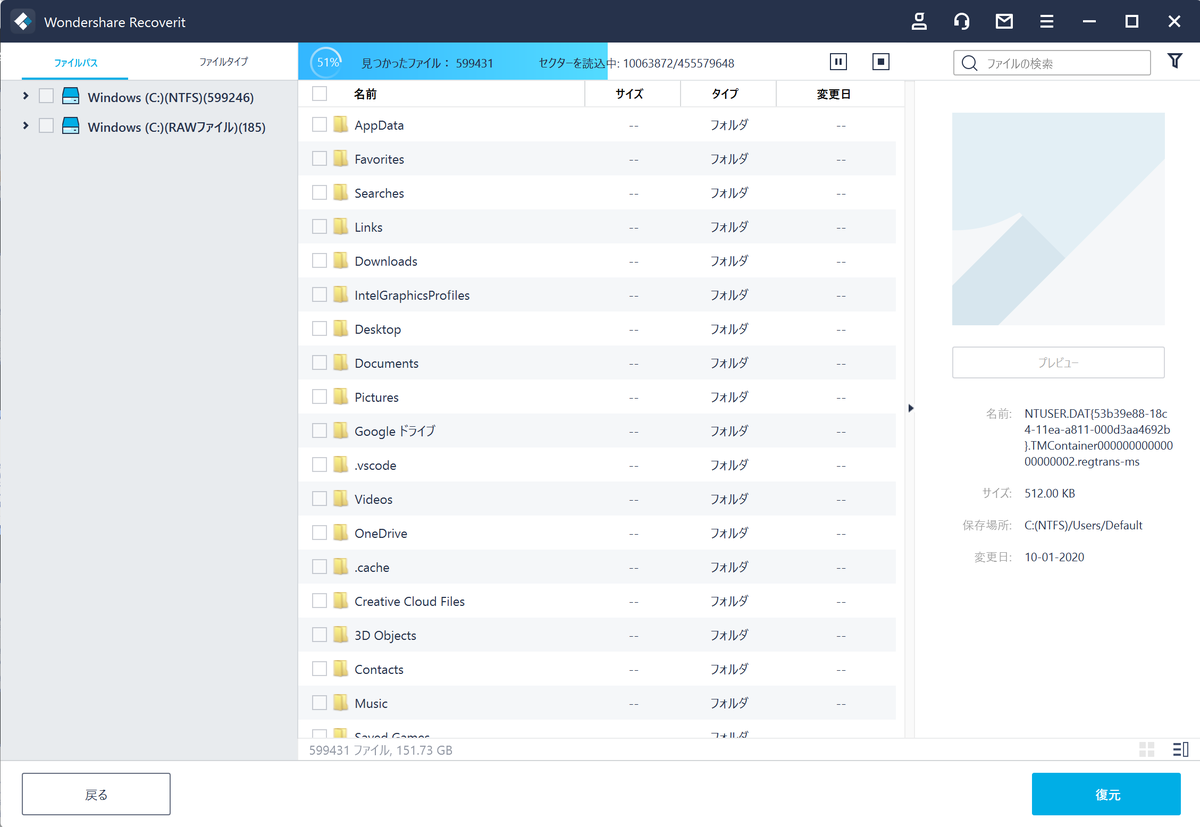Open the mail feedback icon
Image resolution: width=1200 pixels, height=827 pixels.
click(x=1004, y=21)
